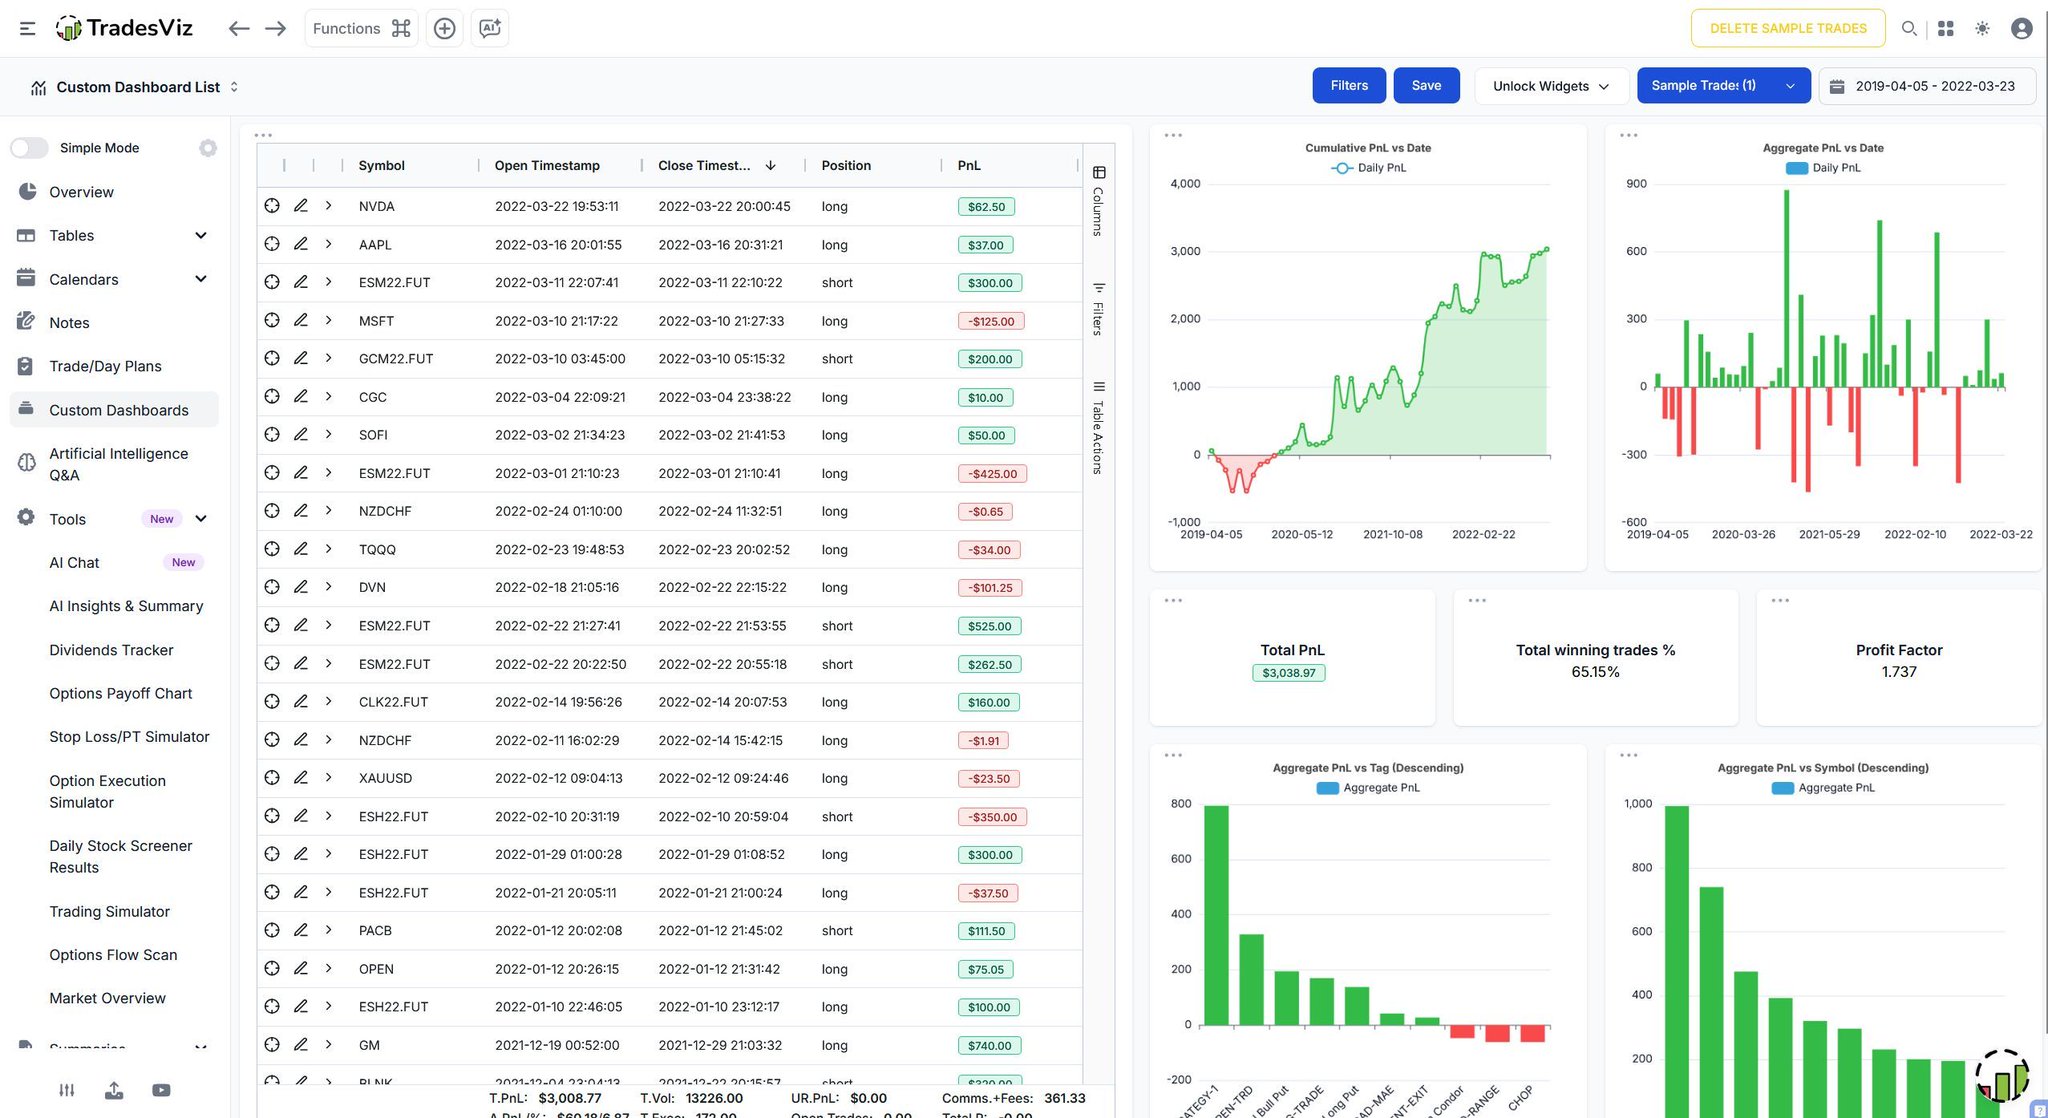2048x1118 pixels.
Task: Click the crosshair chart icon for AAPL trade
Action: tap(272, 244)
